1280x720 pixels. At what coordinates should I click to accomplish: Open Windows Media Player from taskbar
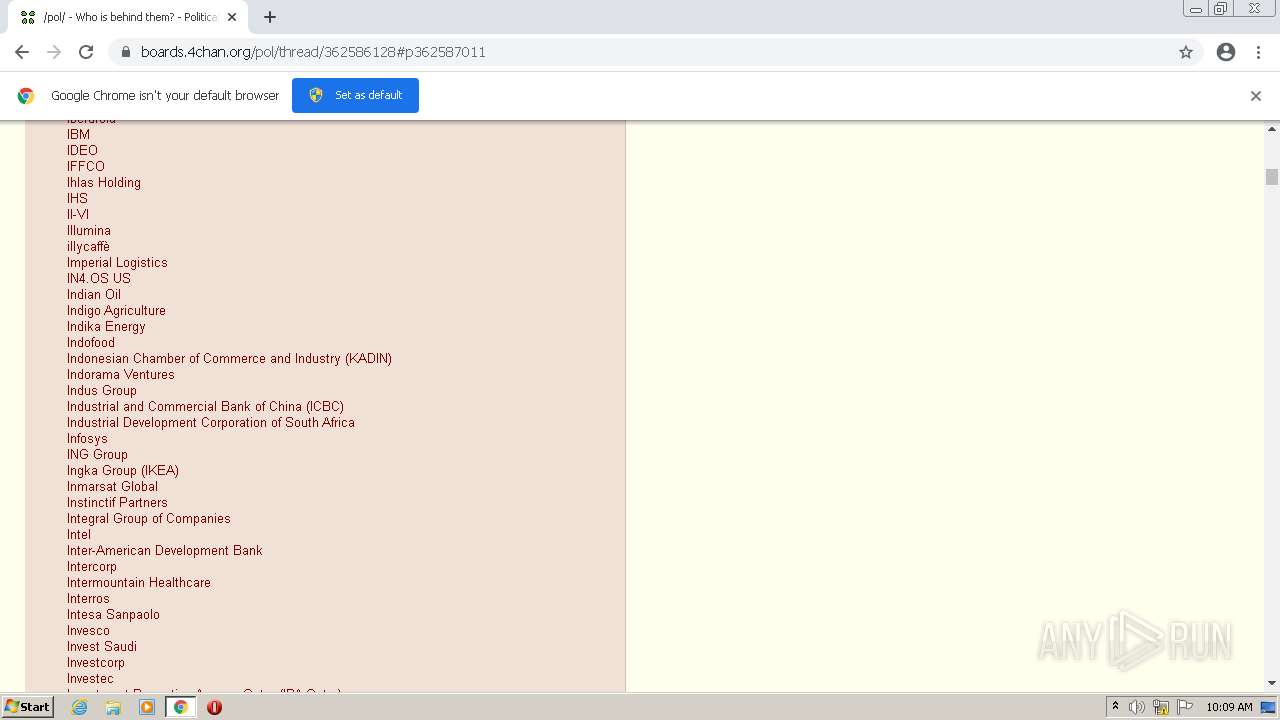click(x=147, y=707)
